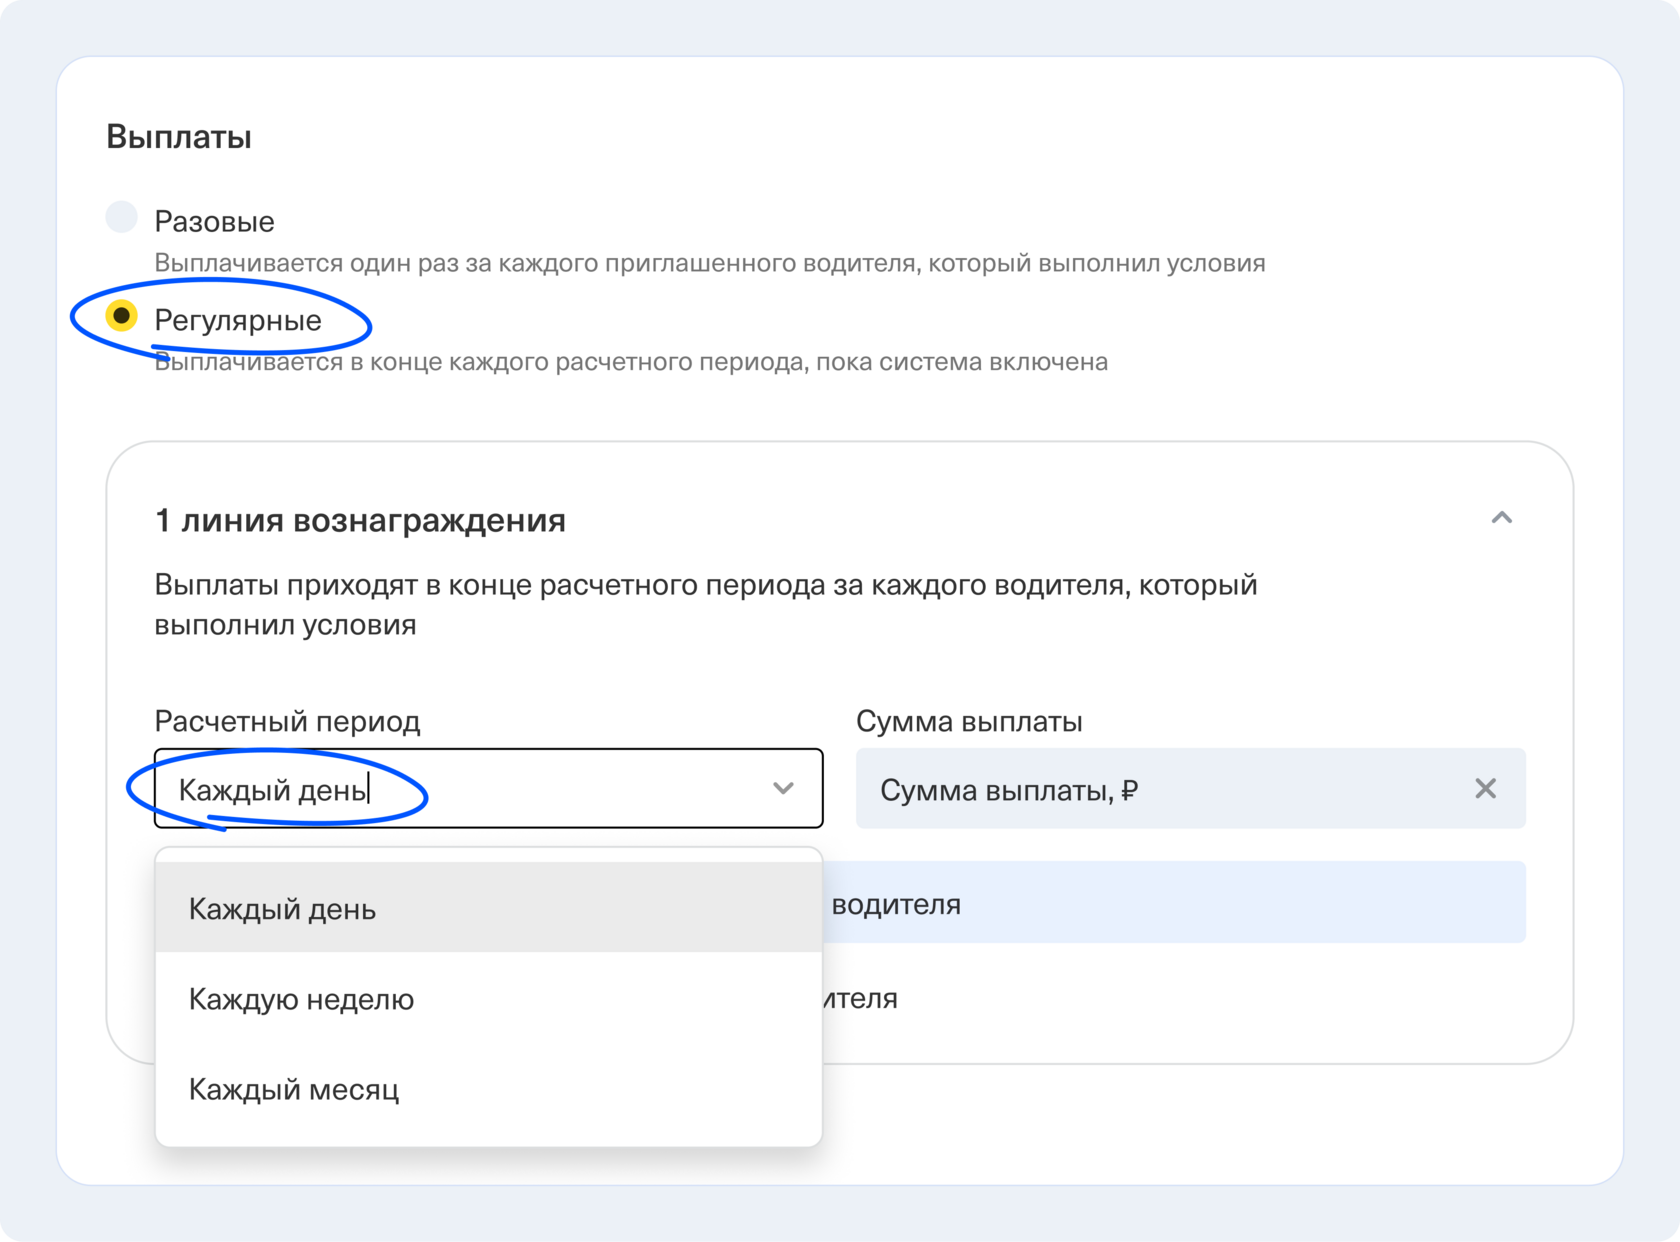This screenshot has height=1242, width=1680.
Task: Click the Расчетный период field label
Action: tap(287, 721)
